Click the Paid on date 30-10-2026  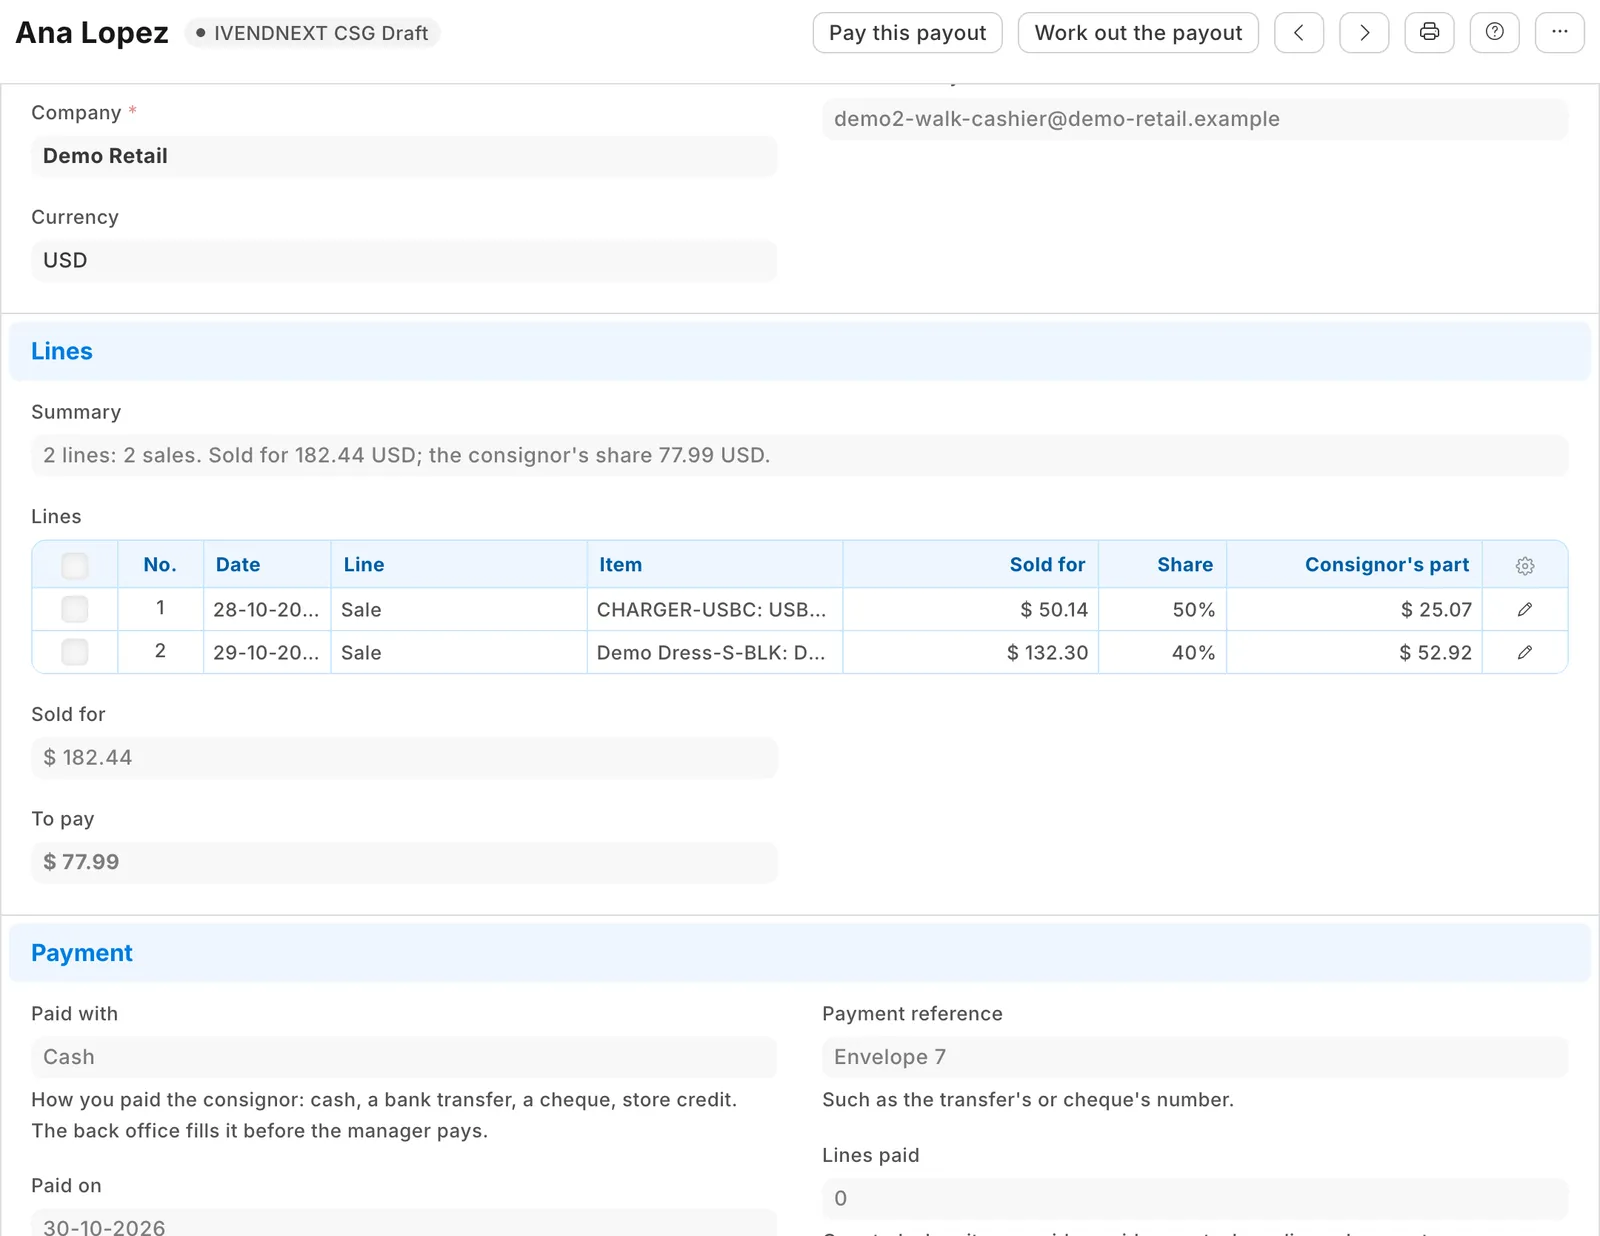[404, 1223]
